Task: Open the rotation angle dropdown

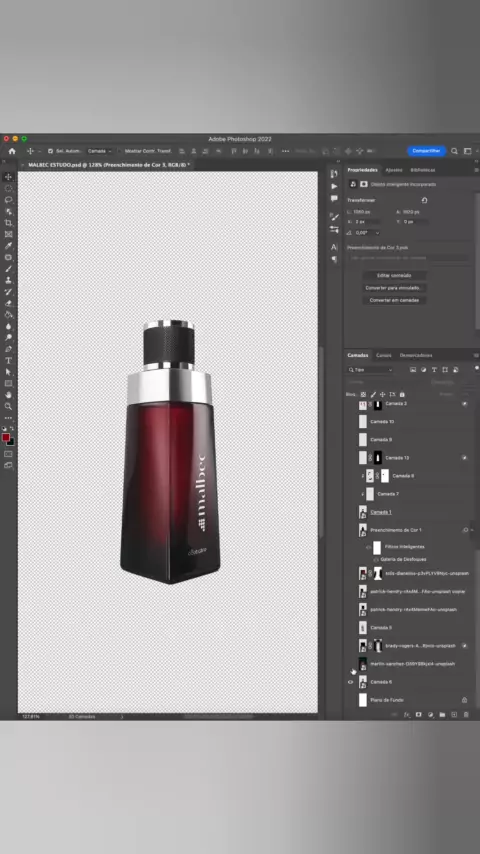Action: tap(377, 233)
